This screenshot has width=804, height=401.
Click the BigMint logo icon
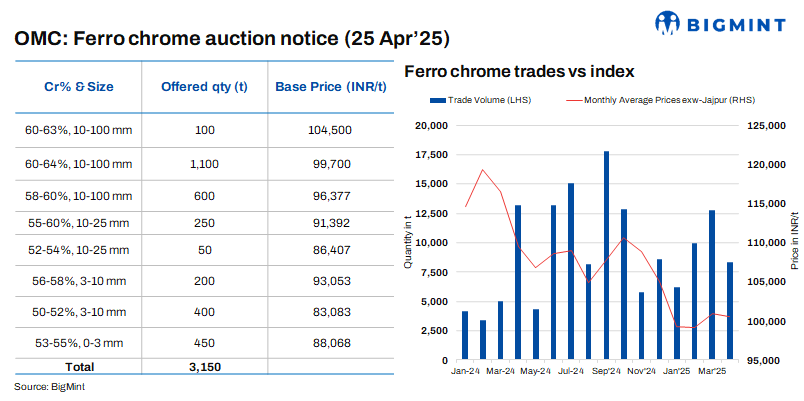(668, 22)
